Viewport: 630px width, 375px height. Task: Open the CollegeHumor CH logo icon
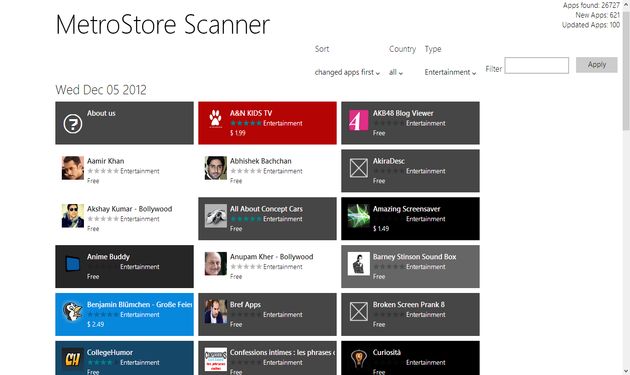tap(73, 359)
